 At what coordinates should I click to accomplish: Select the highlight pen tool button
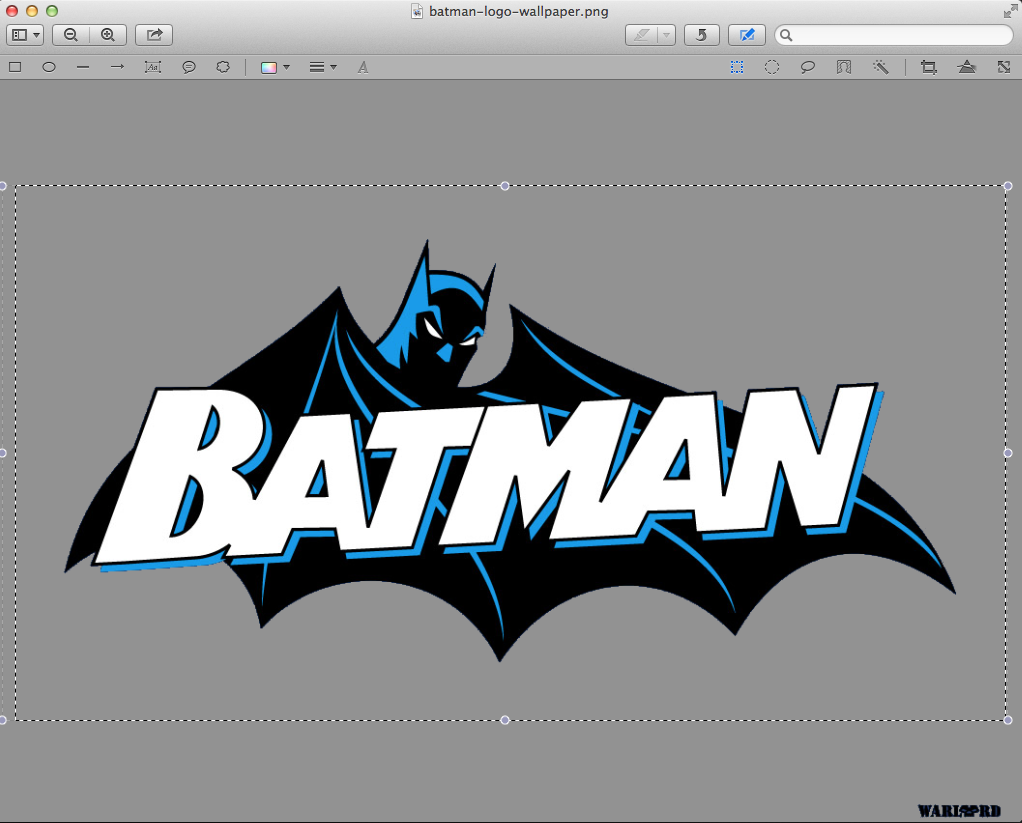coord(641,35)
